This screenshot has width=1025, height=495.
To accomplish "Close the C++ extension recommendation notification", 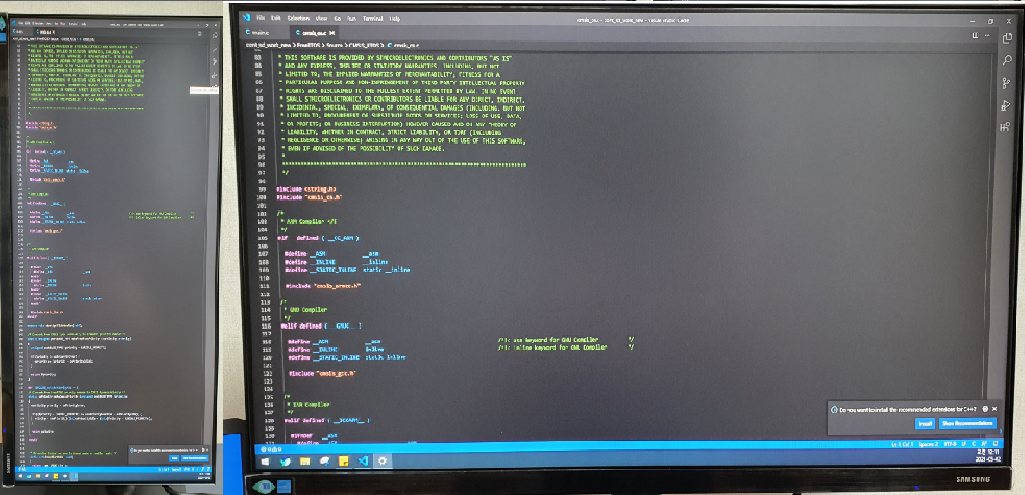I will [994, 409].
